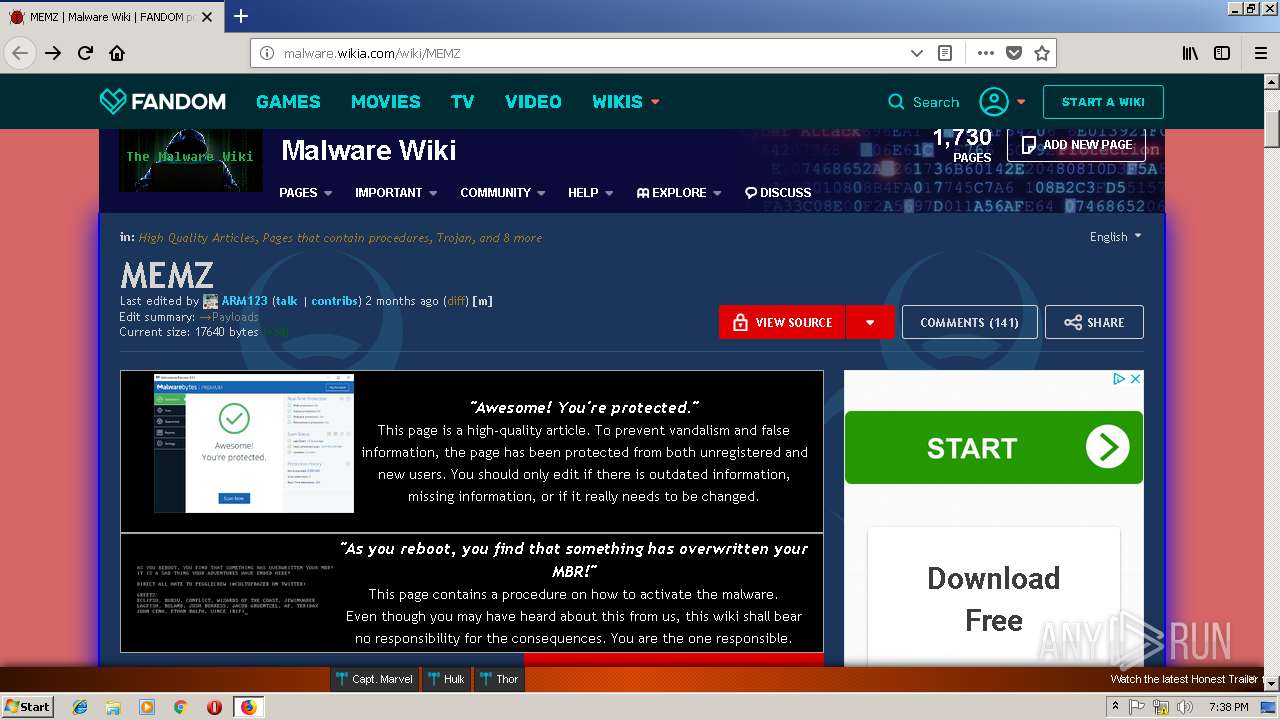This screenshot has height=720, width=1280.
Task: Open the diff link in edit info
Action: (456, 301)
